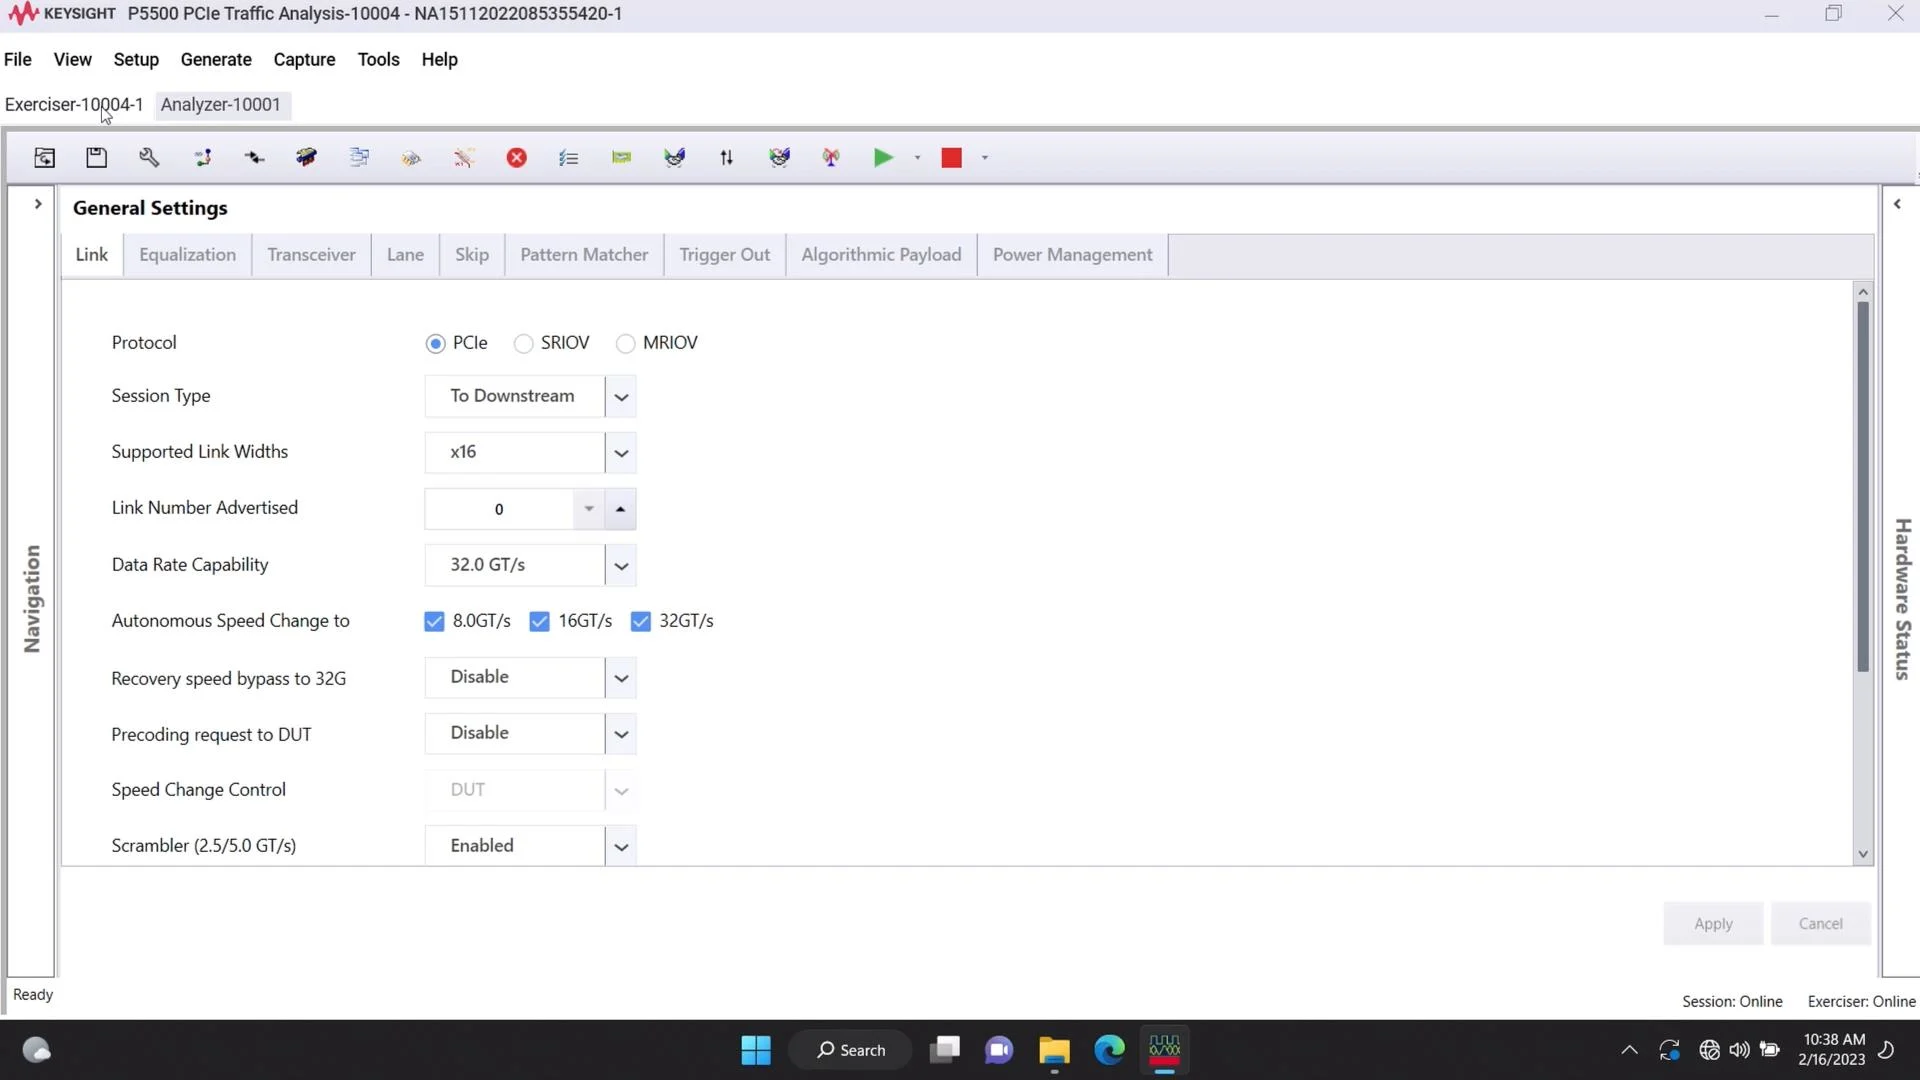Open File Explorer from the taskbar

(x=1054, y=1050)
